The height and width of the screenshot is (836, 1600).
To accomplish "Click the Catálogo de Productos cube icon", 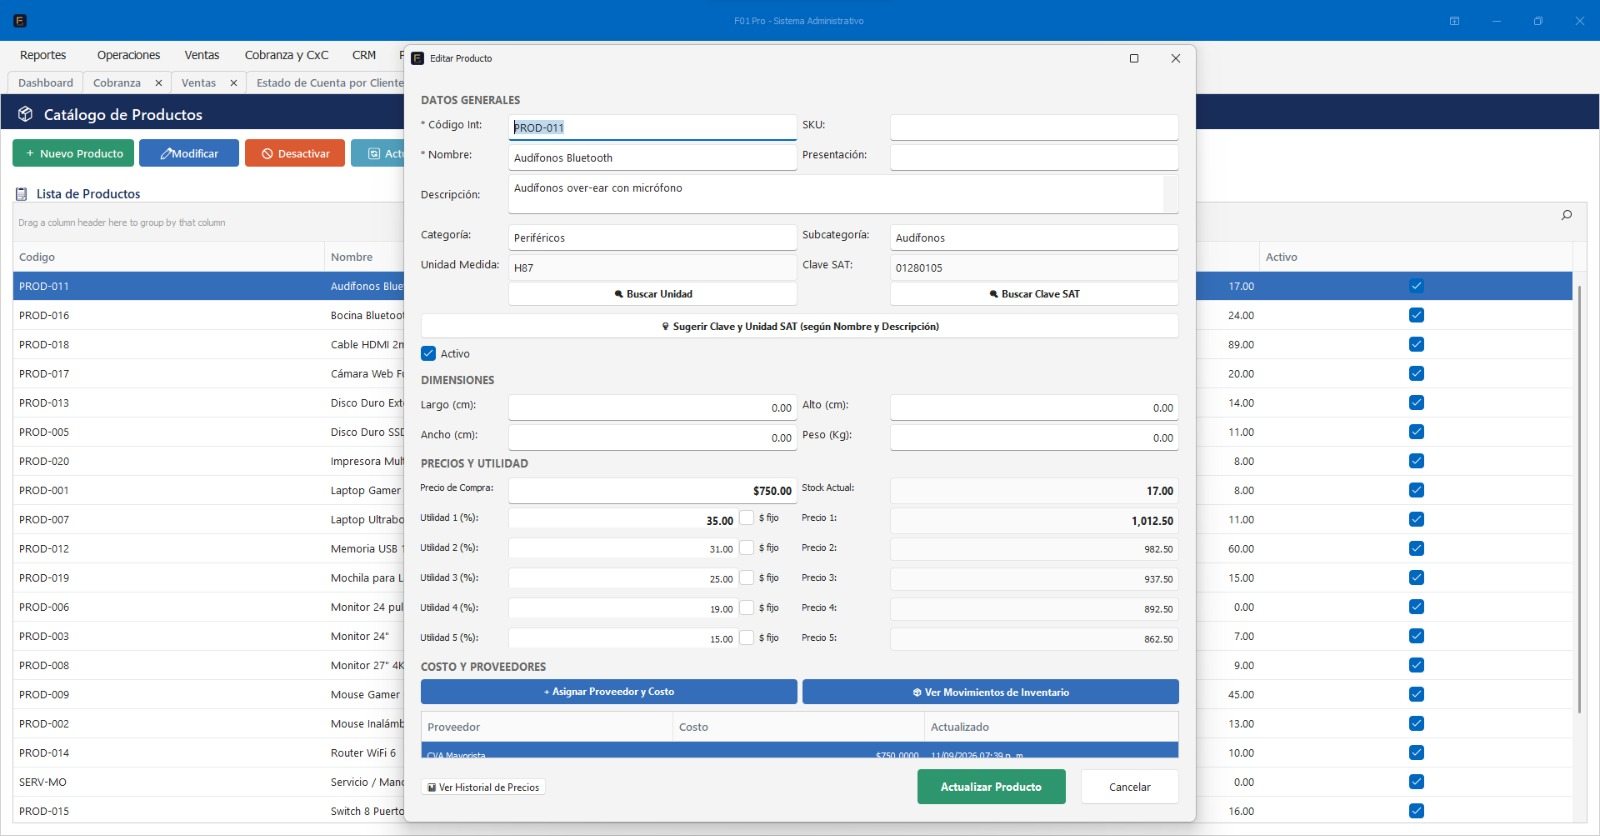I will pos(26,114).
